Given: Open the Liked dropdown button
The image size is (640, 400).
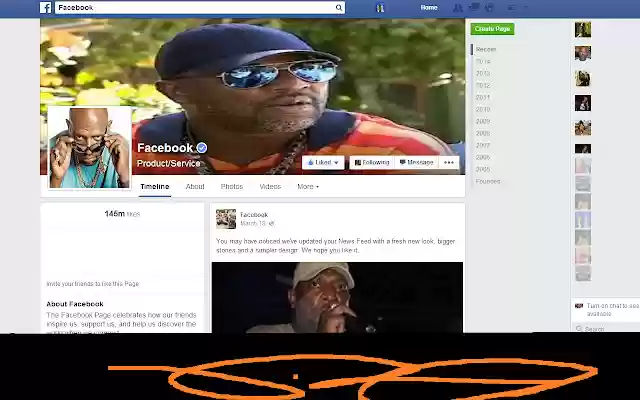Looking at the screenshot, I should point(323,162).
